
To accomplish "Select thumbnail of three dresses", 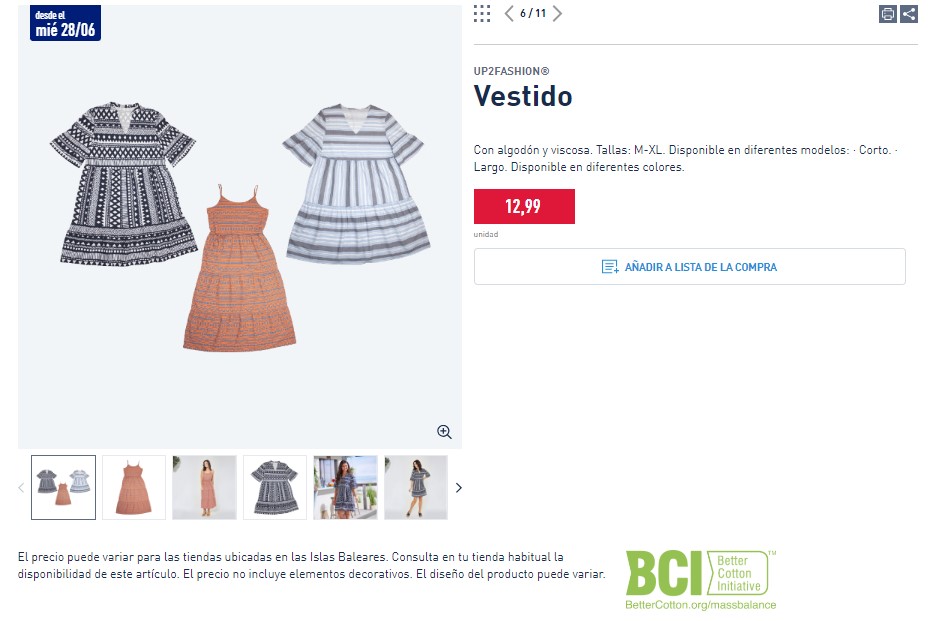I will [x=63, y=487].
